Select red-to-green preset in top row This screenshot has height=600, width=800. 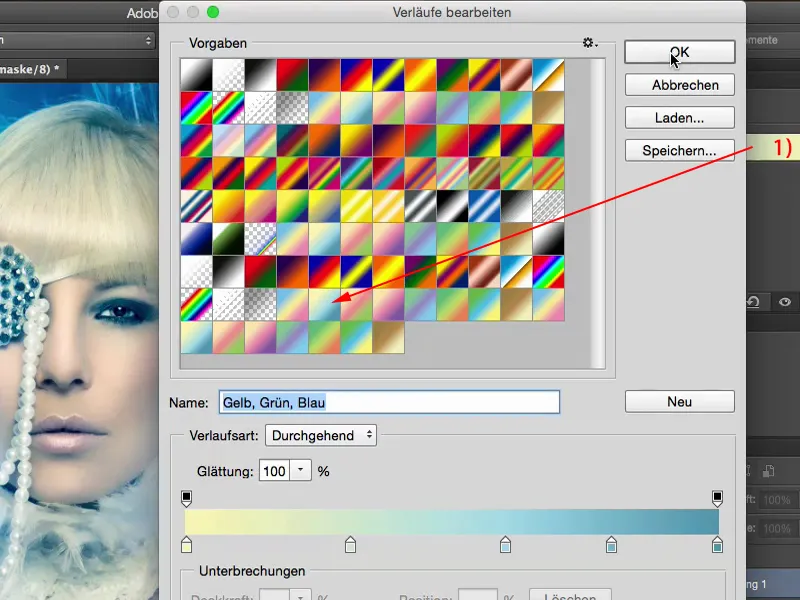292,75
